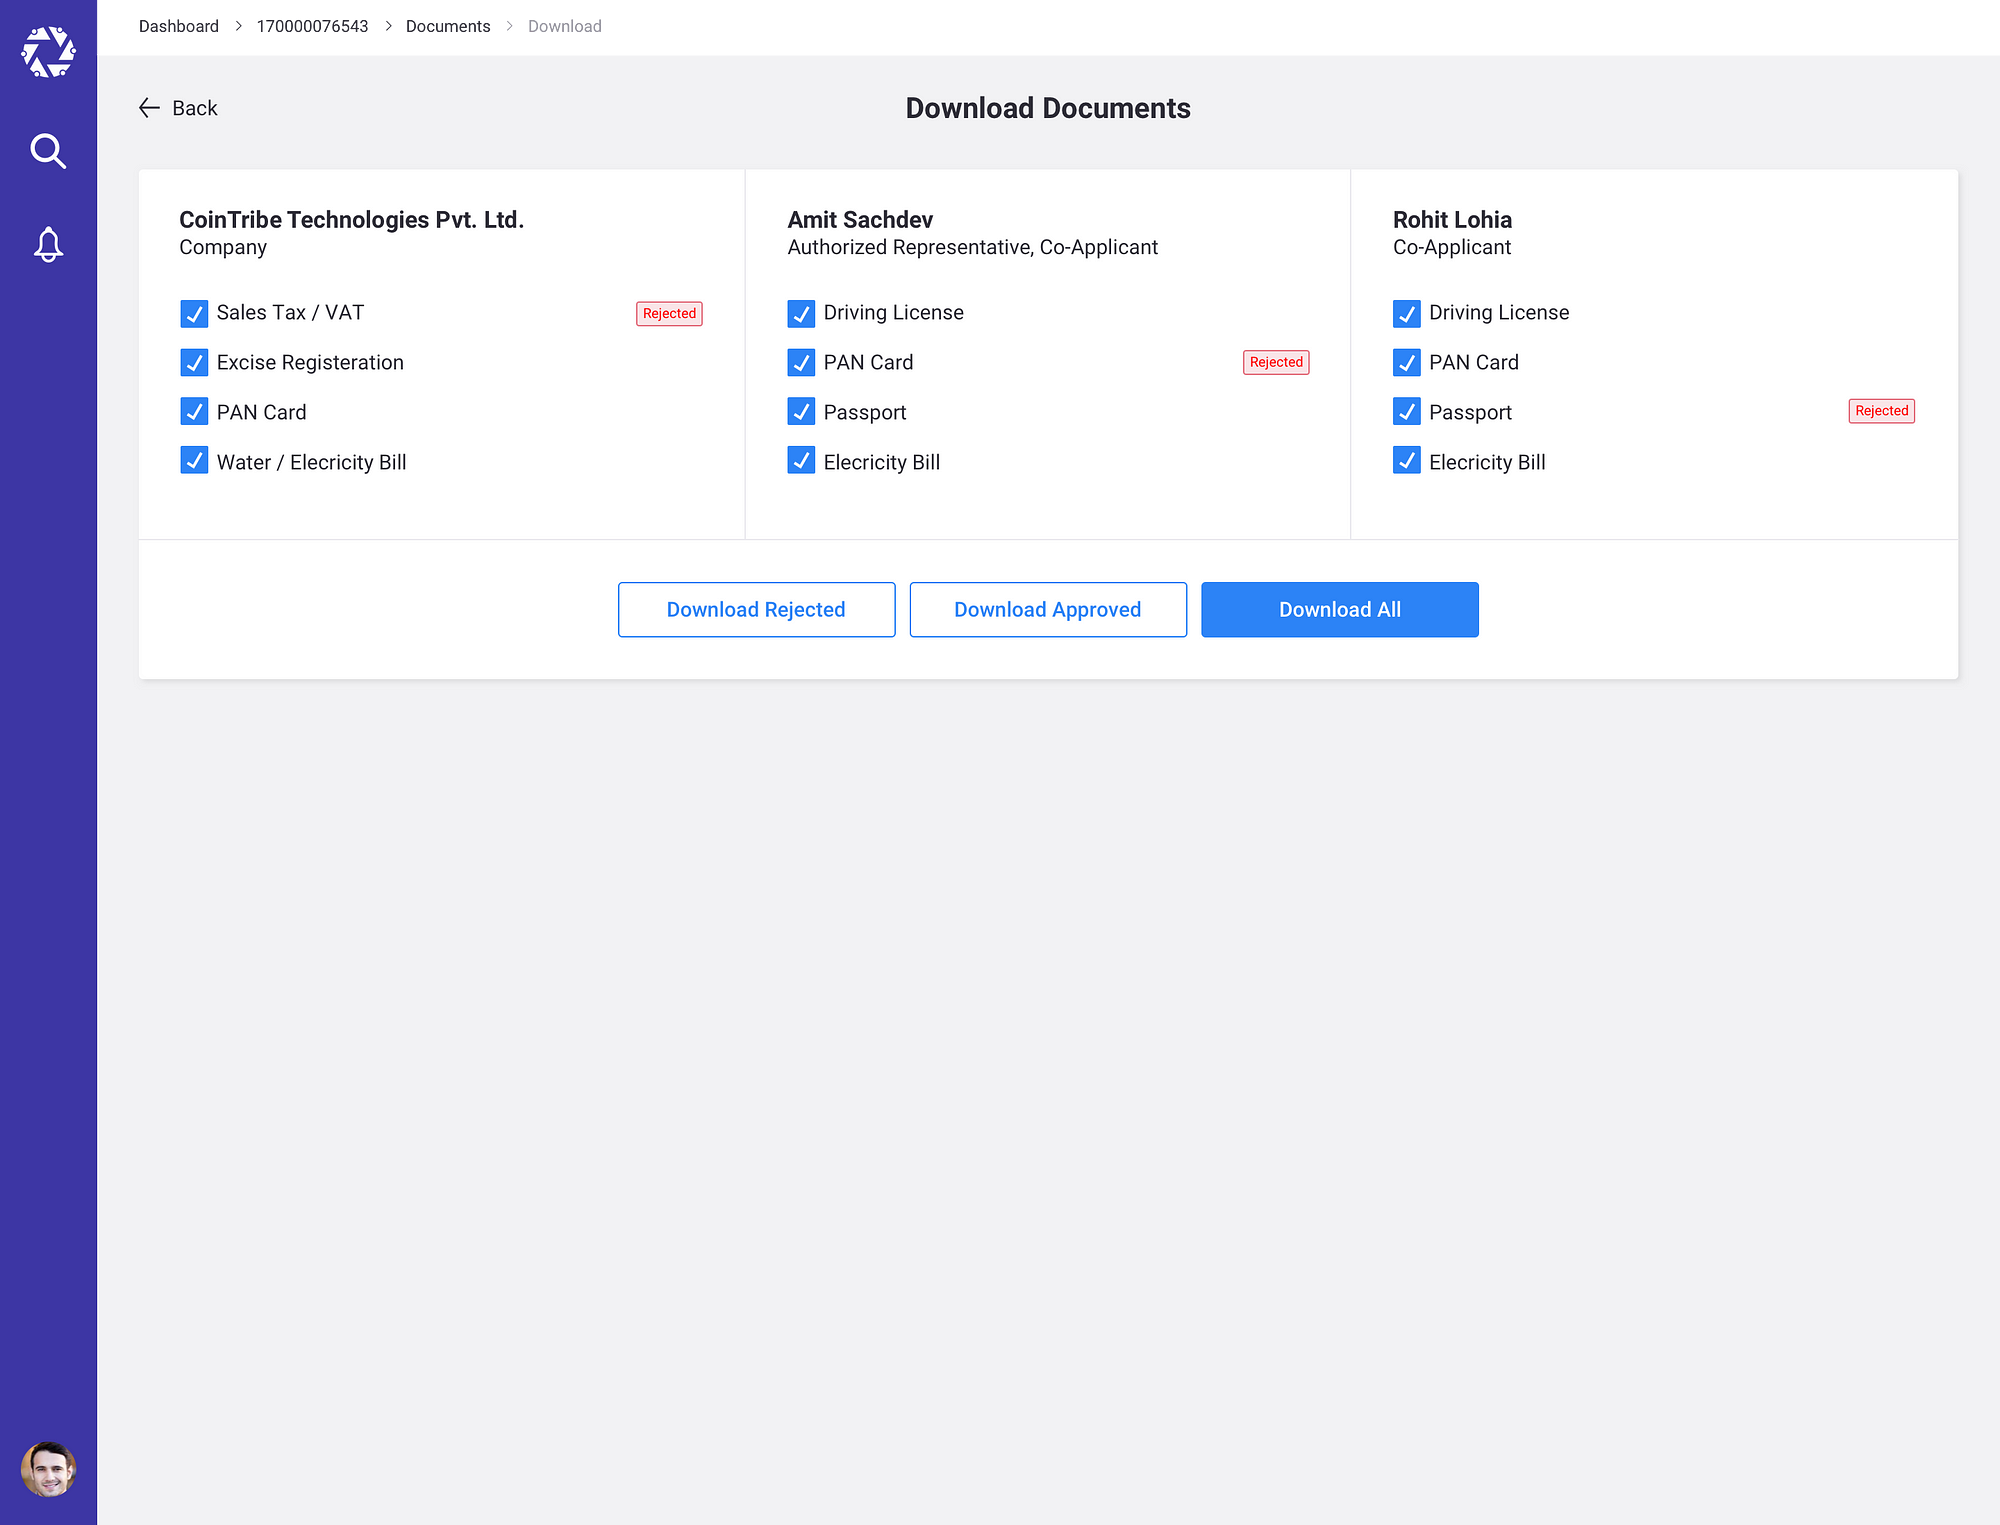Screen dimensions: 2000x1525
Task: Click 'Authorized Representative, Co-Applicant' subtitle
Action: pos(972,247)
